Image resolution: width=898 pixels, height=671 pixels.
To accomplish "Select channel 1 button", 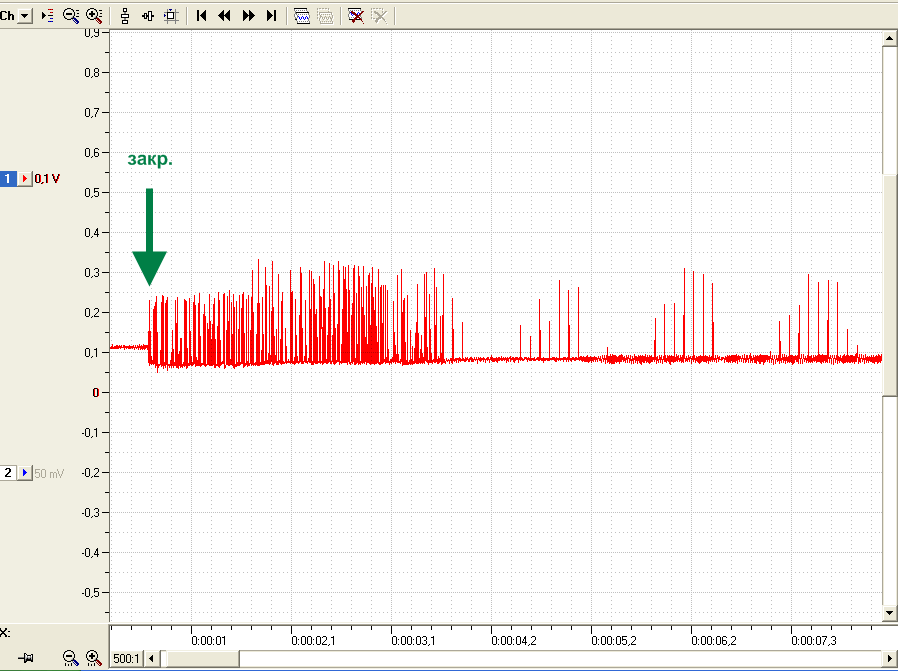I will click(x=7, y=179).
